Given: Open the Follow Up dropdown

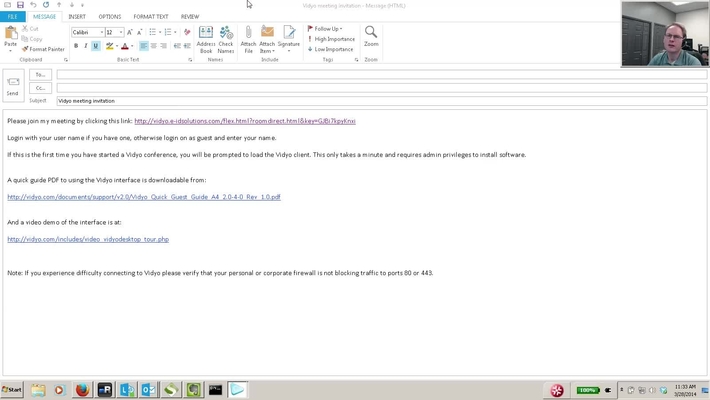Looking at the screenshot, I should 325,29.
